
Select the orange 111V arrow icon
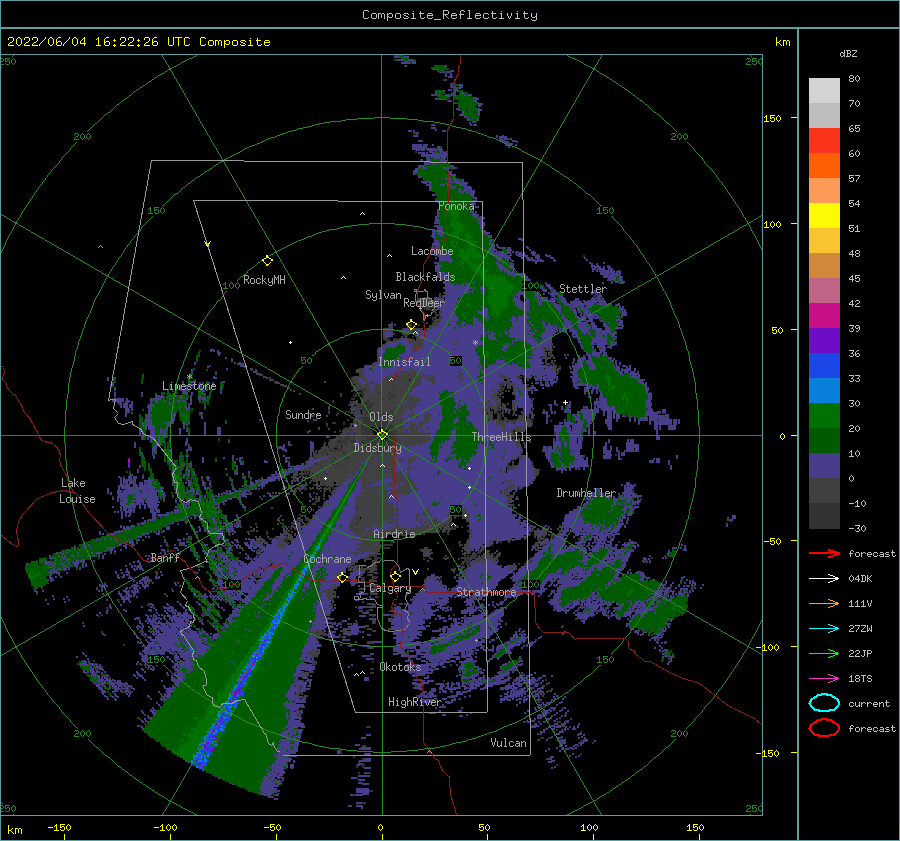[824, 603]
